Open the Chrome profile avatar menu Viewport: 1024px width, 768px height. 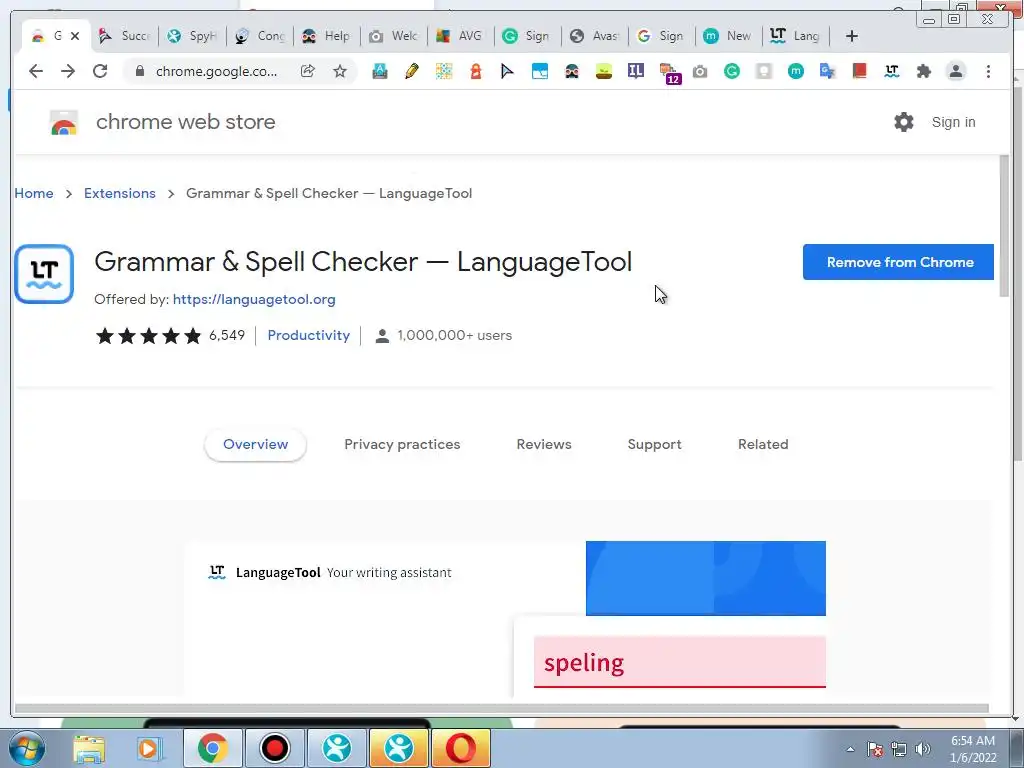tap(955, 71)
